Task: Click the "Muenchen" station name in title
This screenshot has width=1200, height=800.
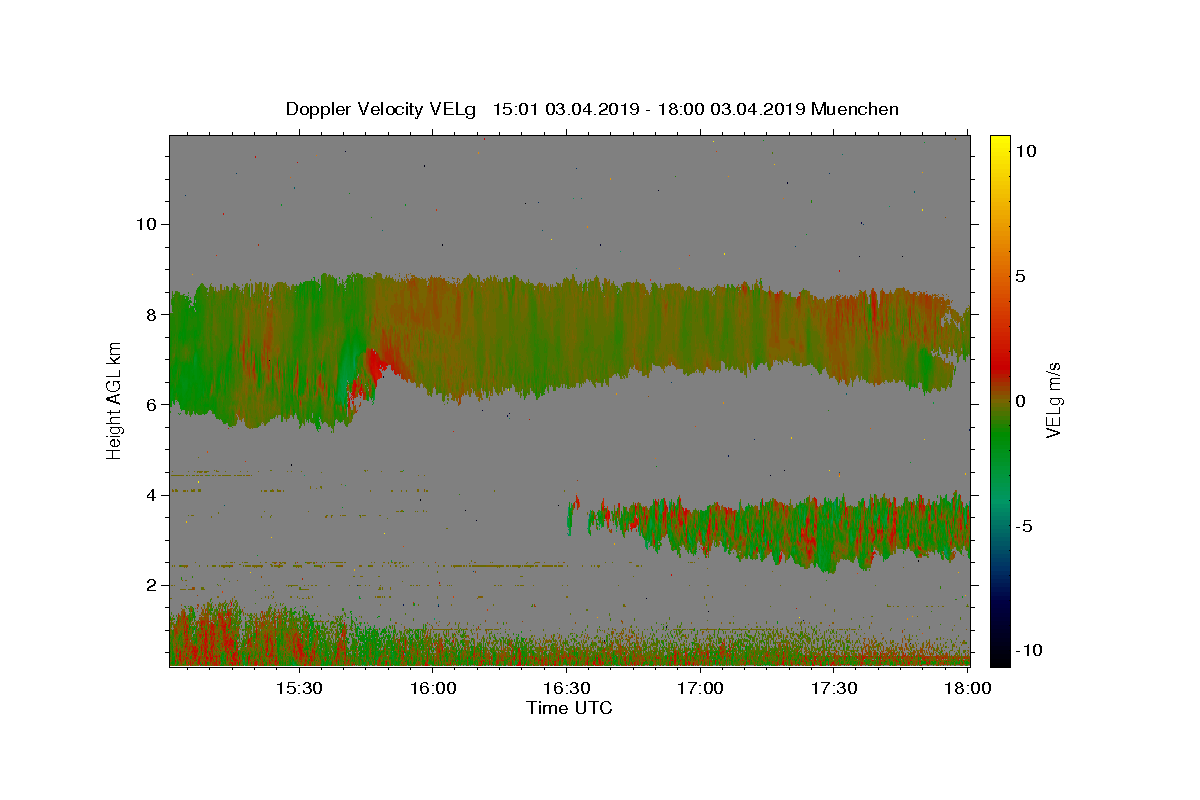Action: coord(855,109)
